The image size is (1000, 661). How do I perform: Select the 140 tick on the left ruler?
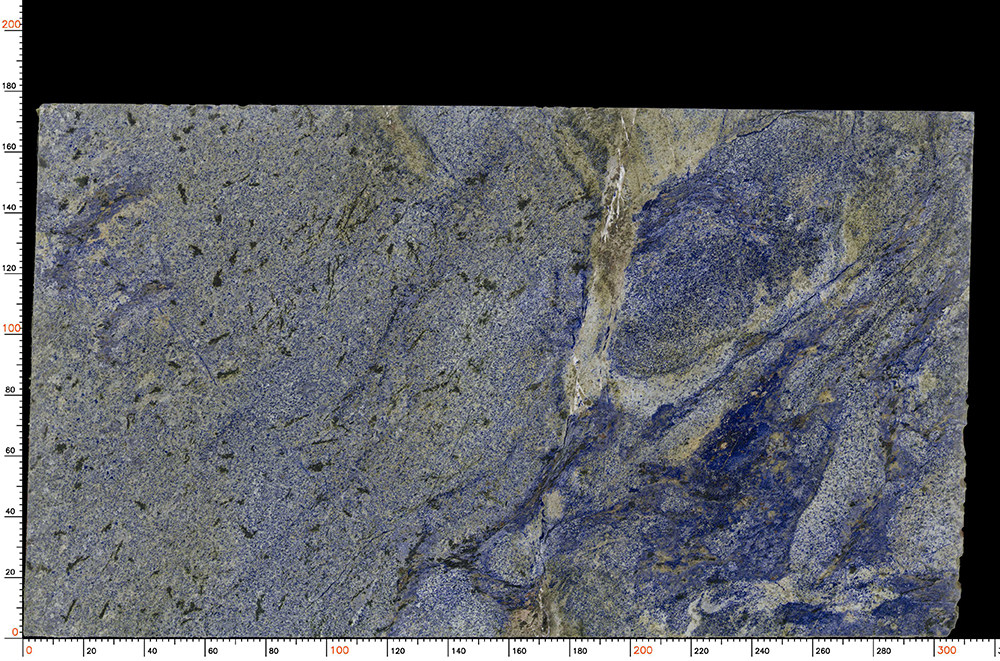click(x=12, y=207)
